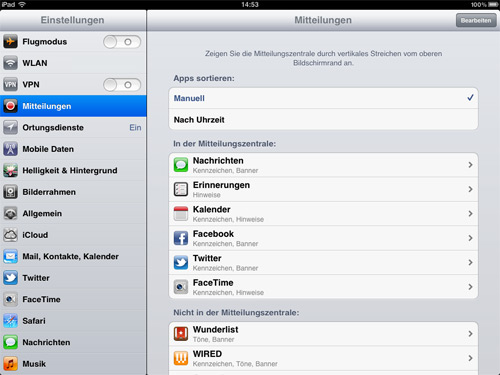Tap the 'Apps sortieren:' section header
Viewport: 500px width, 375px height.
204,78
